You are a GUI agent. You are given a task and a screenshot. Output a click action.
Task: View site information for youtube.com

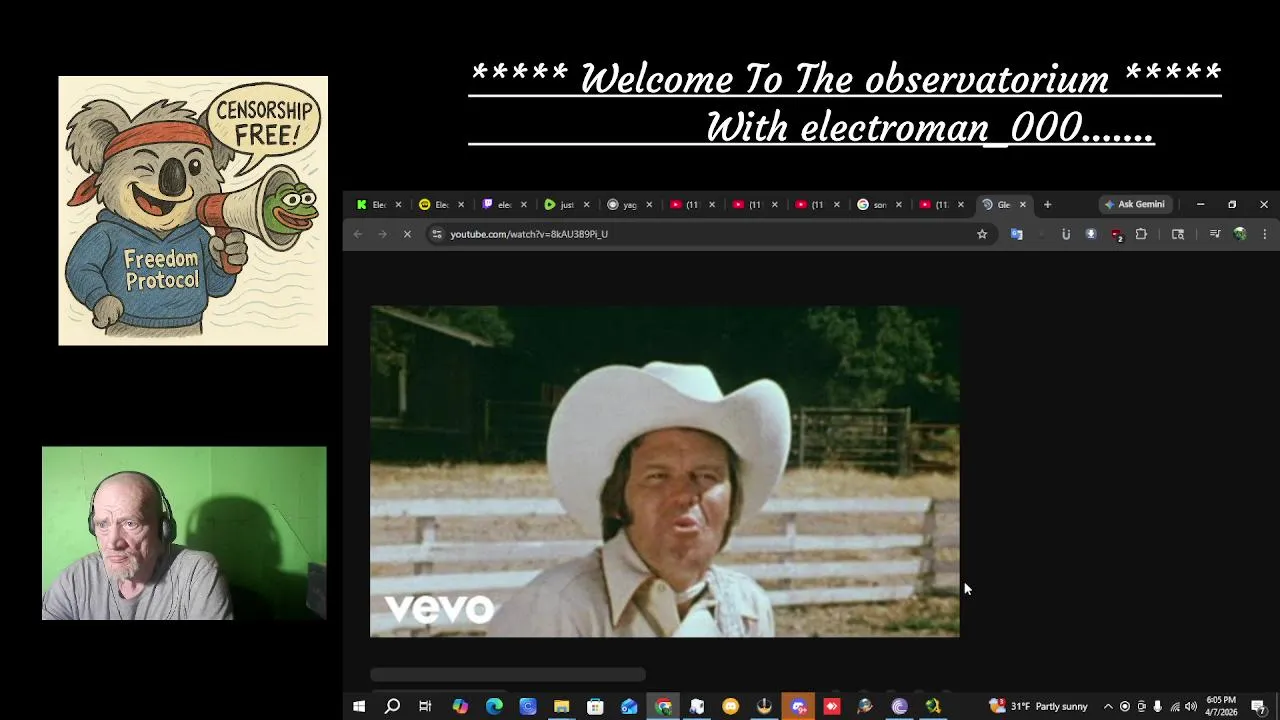click(436, 234)
